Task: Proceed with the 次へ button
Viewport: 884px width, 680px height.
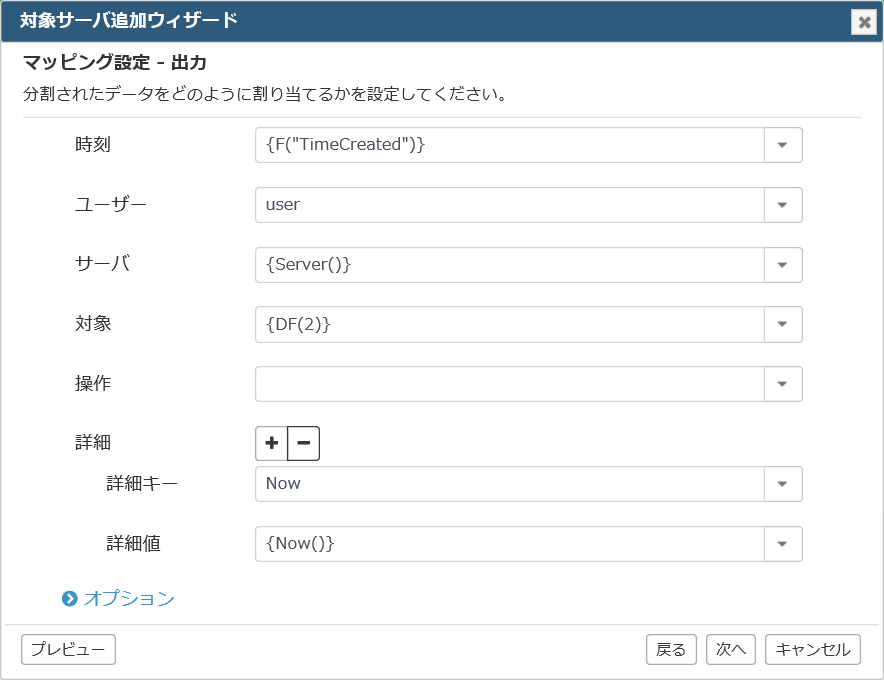Action: tap(731, 650)
